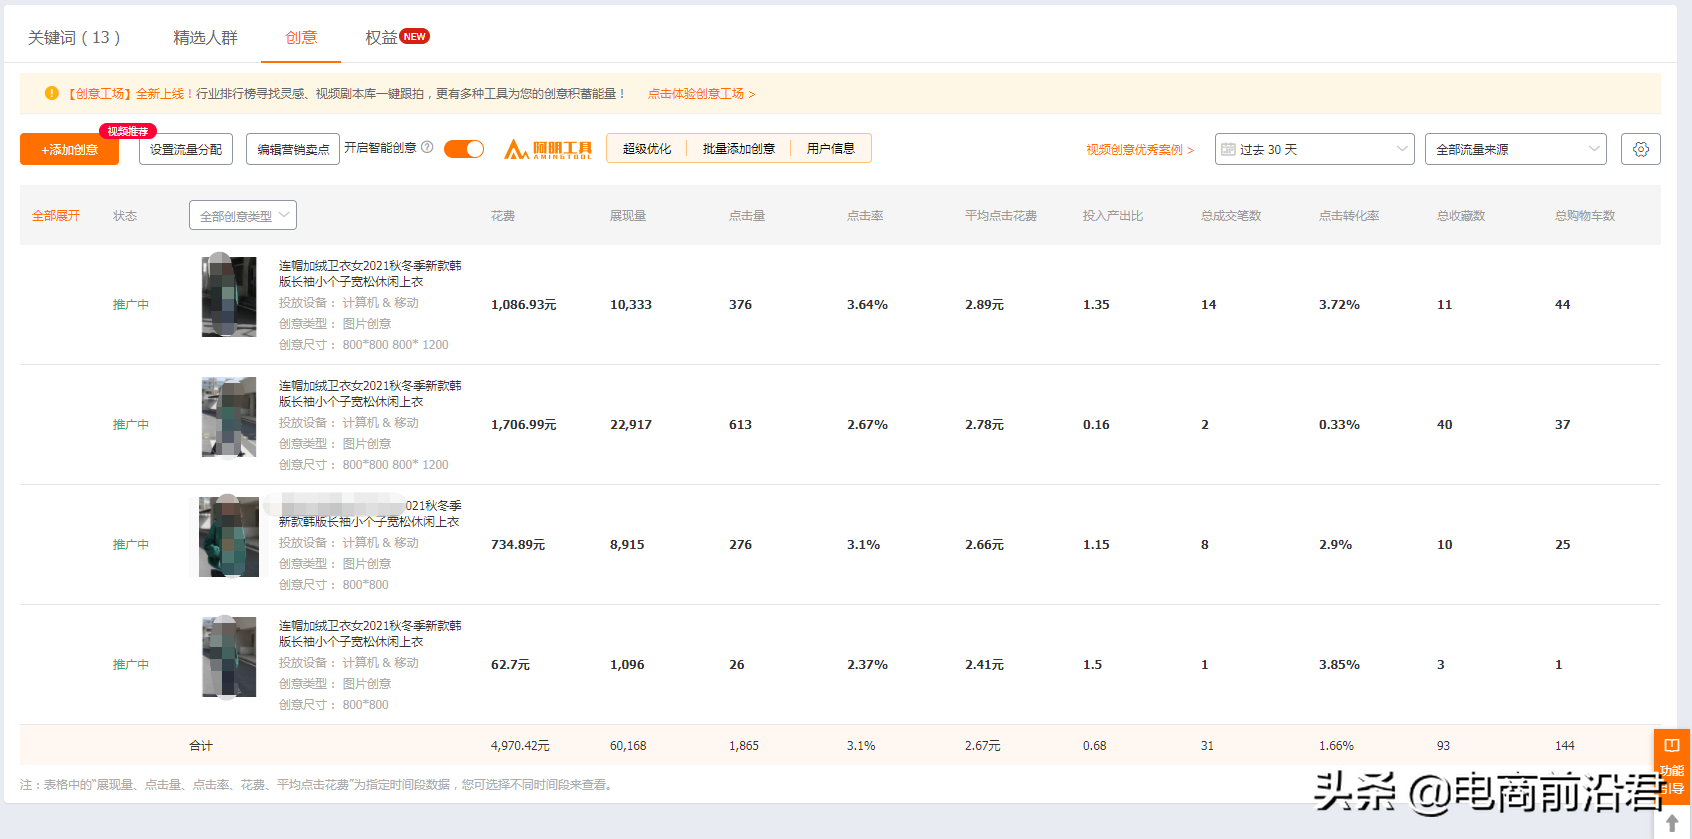Click the 花费 column header
Image resolution: width=1692 pixels, height=839 pixels.
pos(503,215)
